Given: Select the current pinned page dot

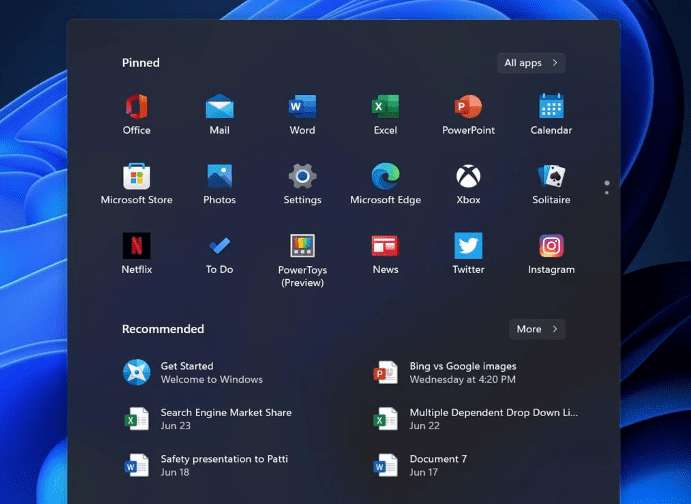Looking at the screenshot, I should click(607, 183).
